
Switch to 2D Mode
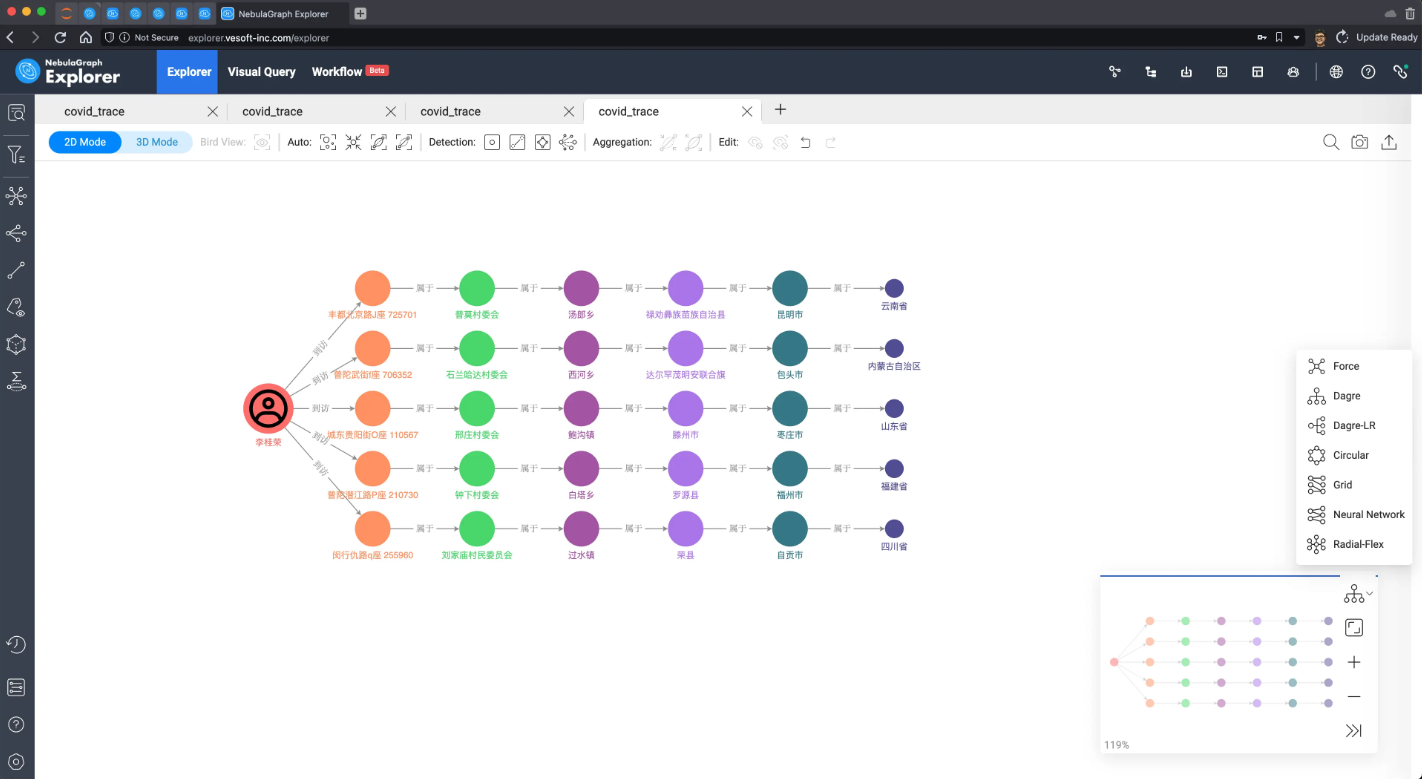[85, 142]
